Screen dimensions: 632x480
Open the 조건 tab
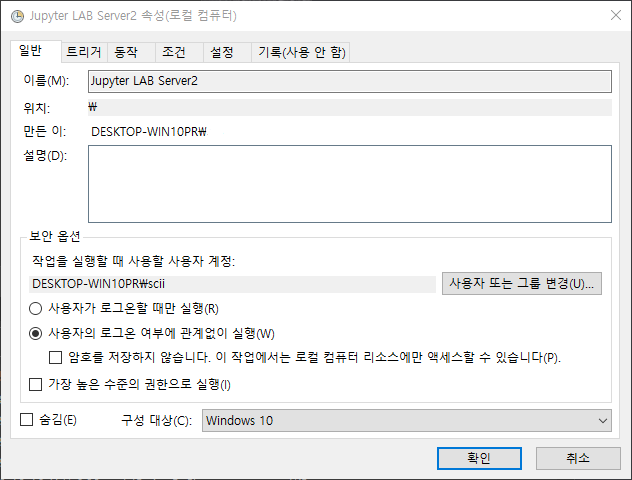coord(179,52)
